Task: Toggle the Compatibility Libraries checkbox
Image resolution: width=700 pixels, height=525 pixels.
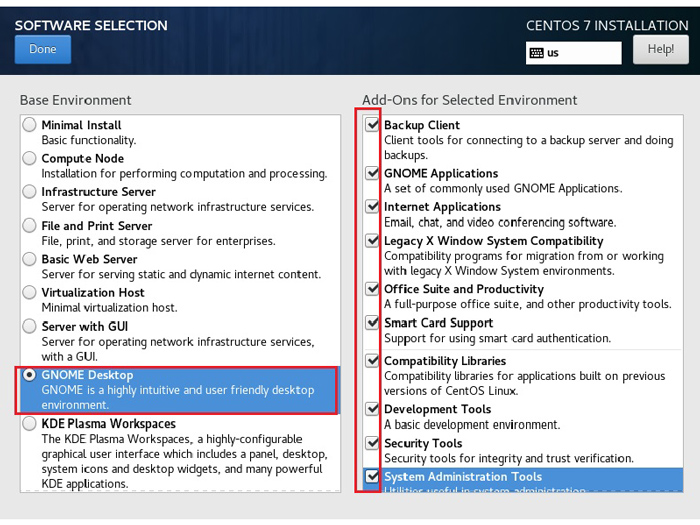Action: click(x=372, y=360)
